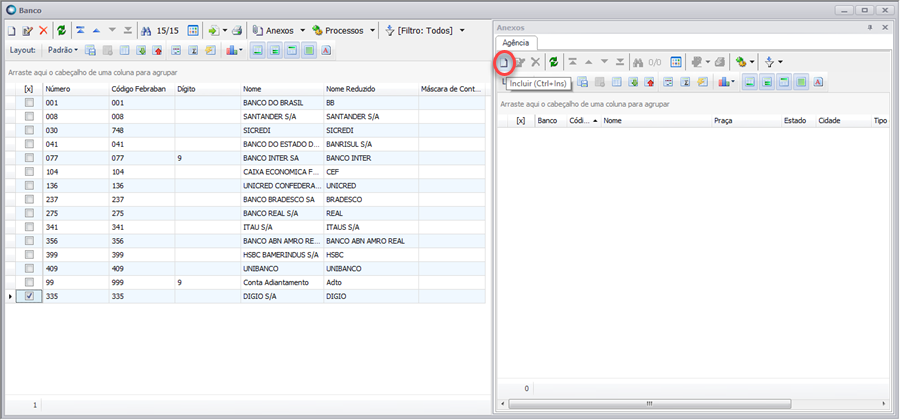Image resolution: width=900 pixels, height=420 pixels.
Task: Click the sum (Σ) footer icon in Banco layout bar
Action: pyautogui.click(x=193, y=50)
